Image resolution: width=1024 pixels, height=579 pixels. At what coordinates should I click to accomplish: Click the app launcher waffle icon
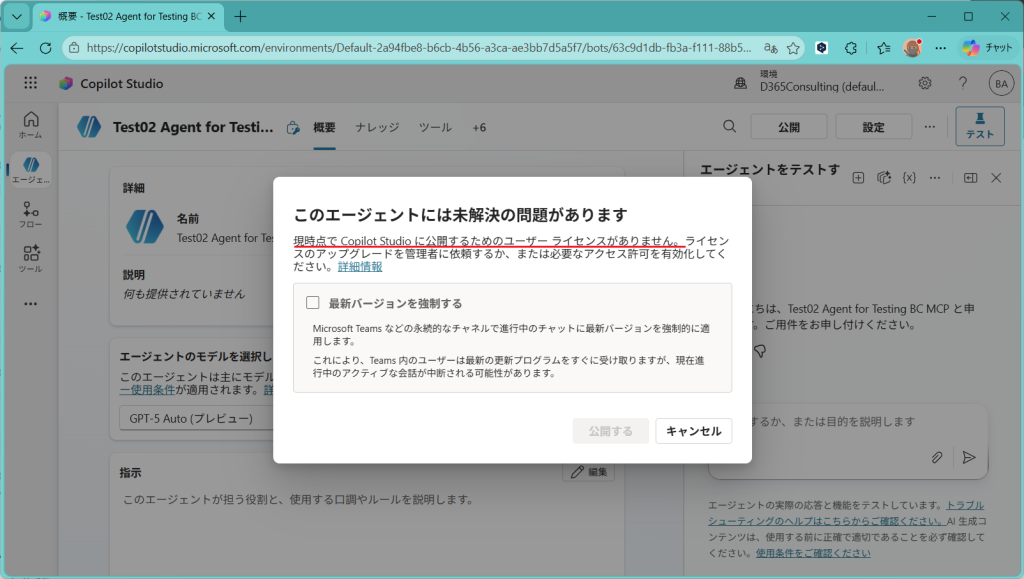pyautogui.click(x=31, y=84)
